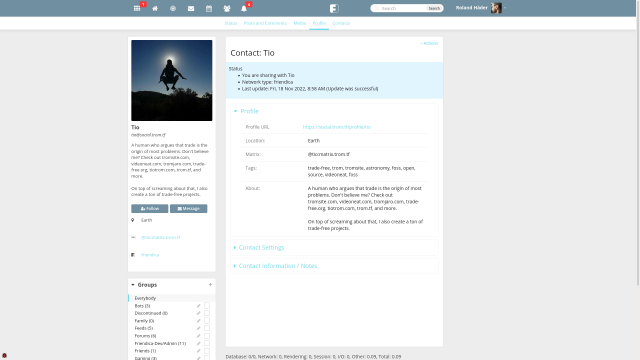640x360 pixels.
Task: Edit the Bots group pencil icon
Action: coord(198,306)
